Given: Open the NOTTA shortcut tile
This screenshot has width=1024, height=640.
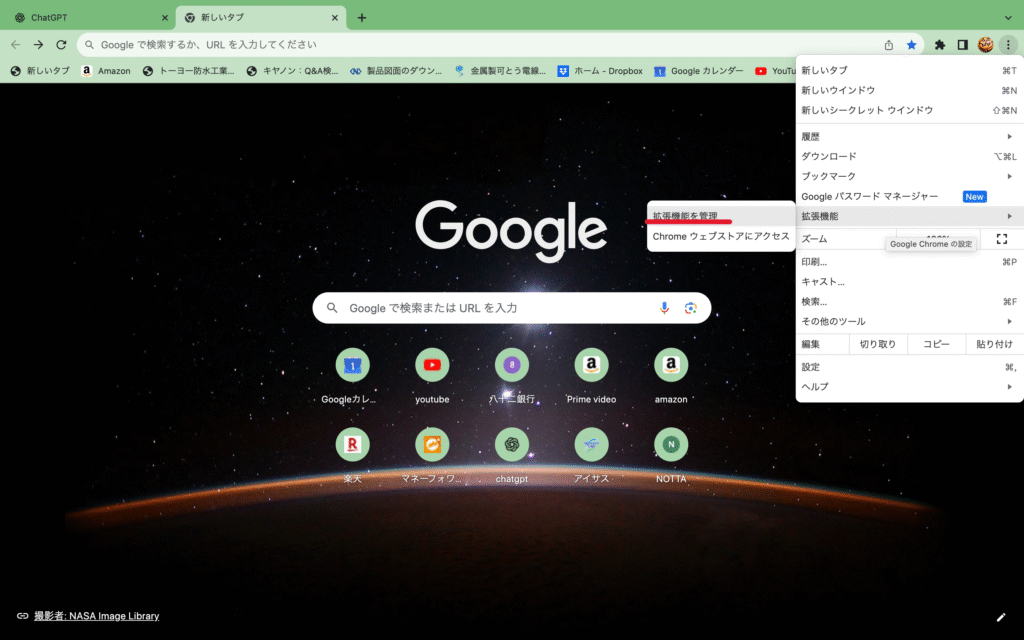Looking at the screenshot, I should tap(671, 455).
